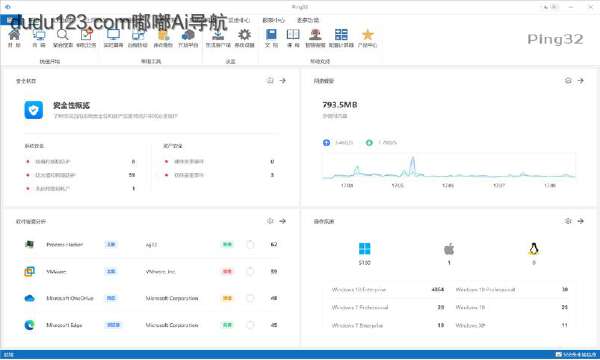Viewport: 600px width, 360px height.
Task: Click the gold star product center icon
Action: (367, 35)
